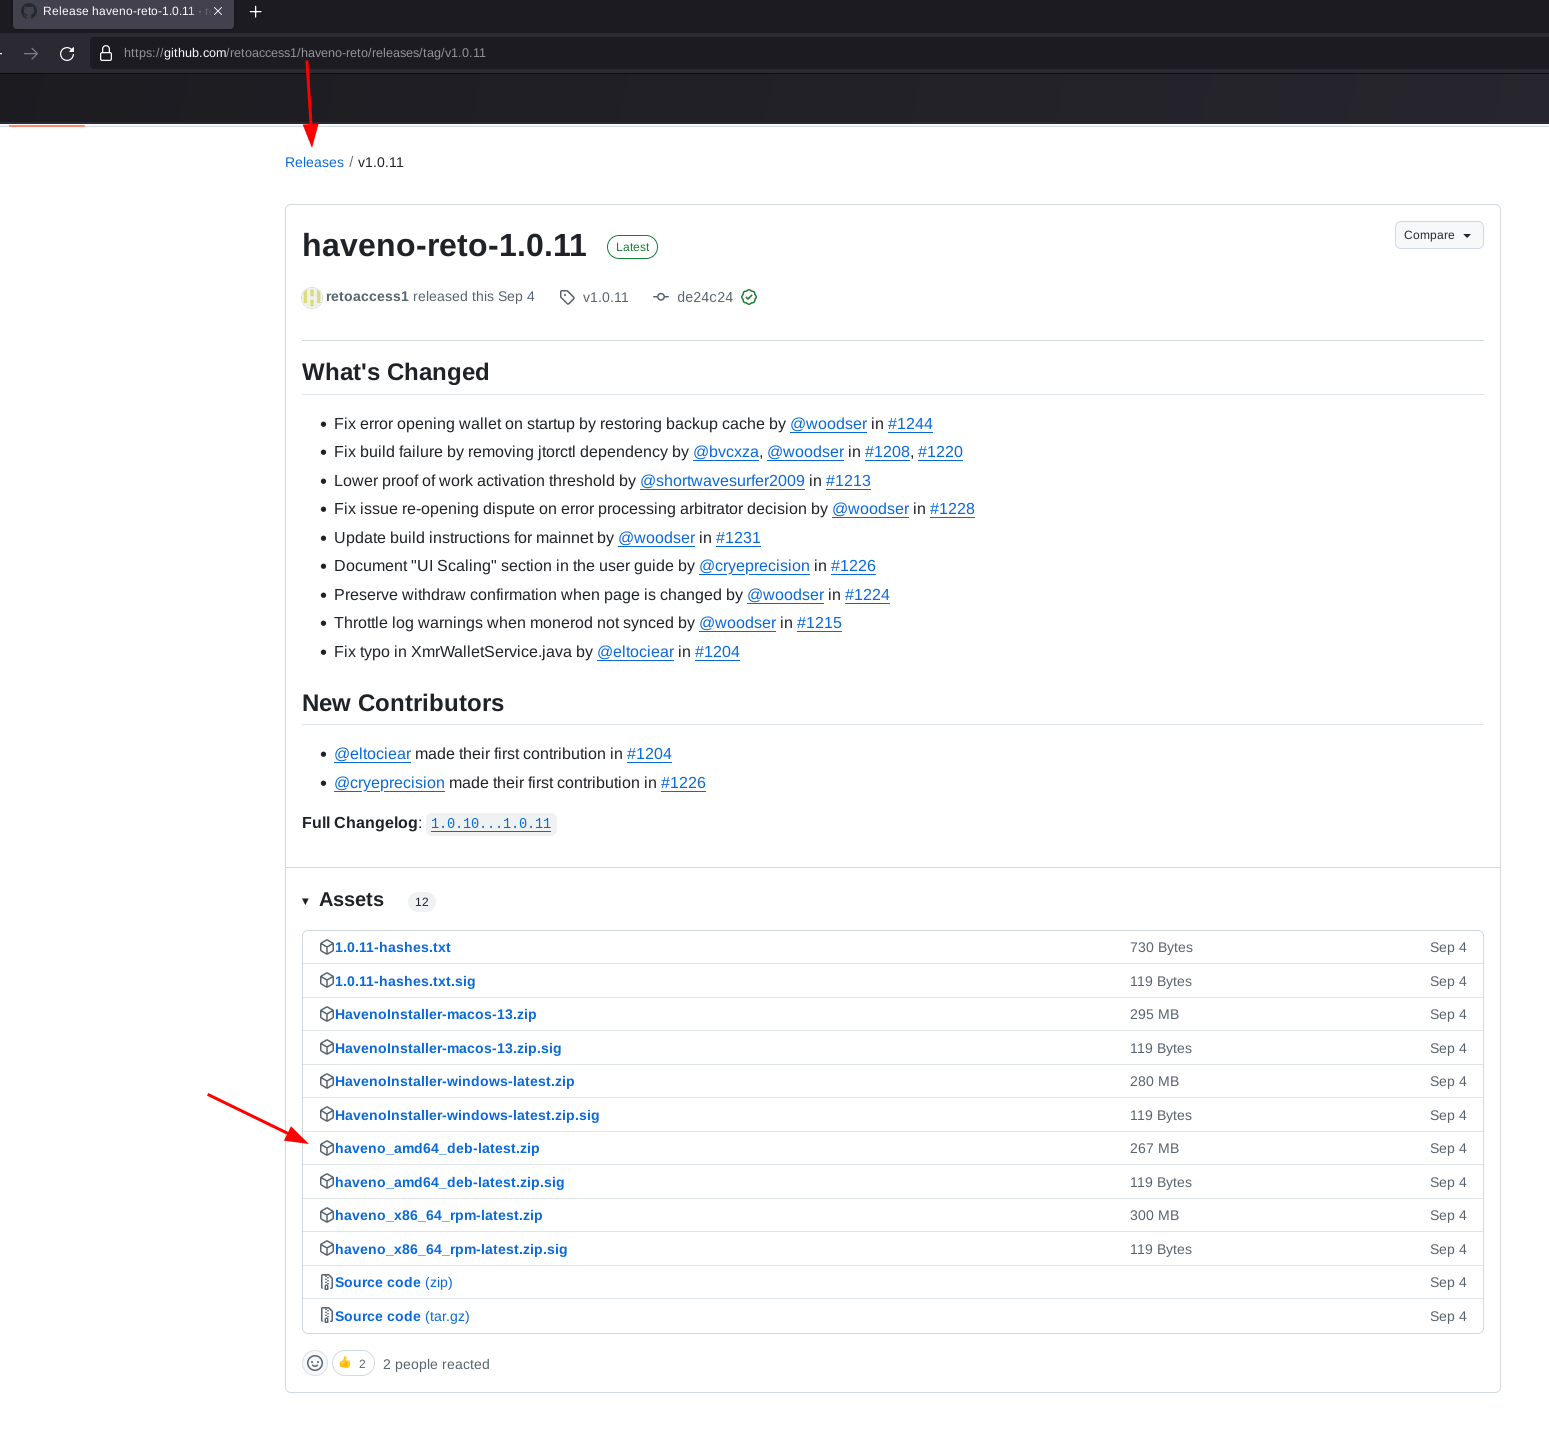Screen dimensions: 1549x1435
Task: Open the @bvcxza profile link
Action: click(x=726, y=452)
